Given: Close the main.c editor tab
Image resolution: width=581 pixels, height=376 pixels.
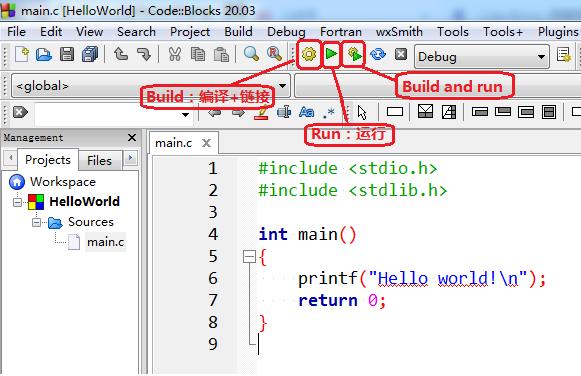Looking at the screenshot, I should (206, 143).
